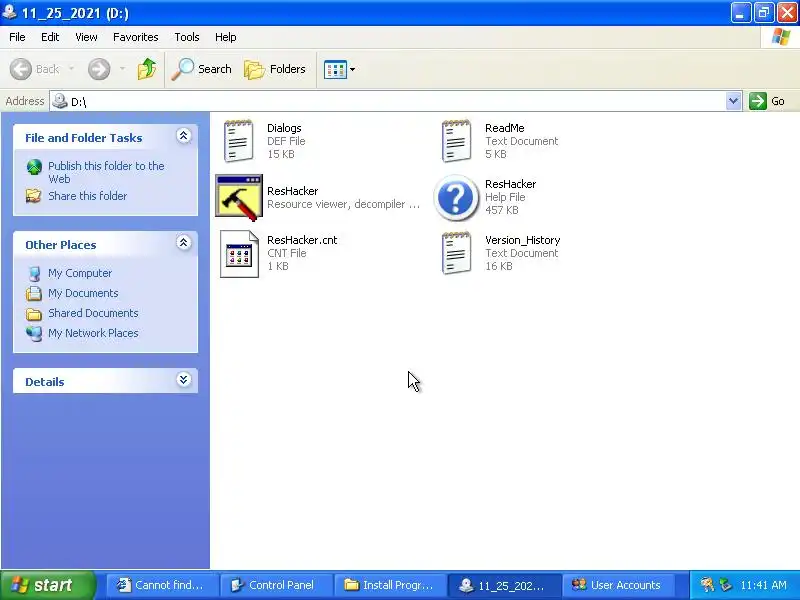This screenshot has height=600, width=800.
Task: Open the Tools menu
Action: tap(187, 37)
